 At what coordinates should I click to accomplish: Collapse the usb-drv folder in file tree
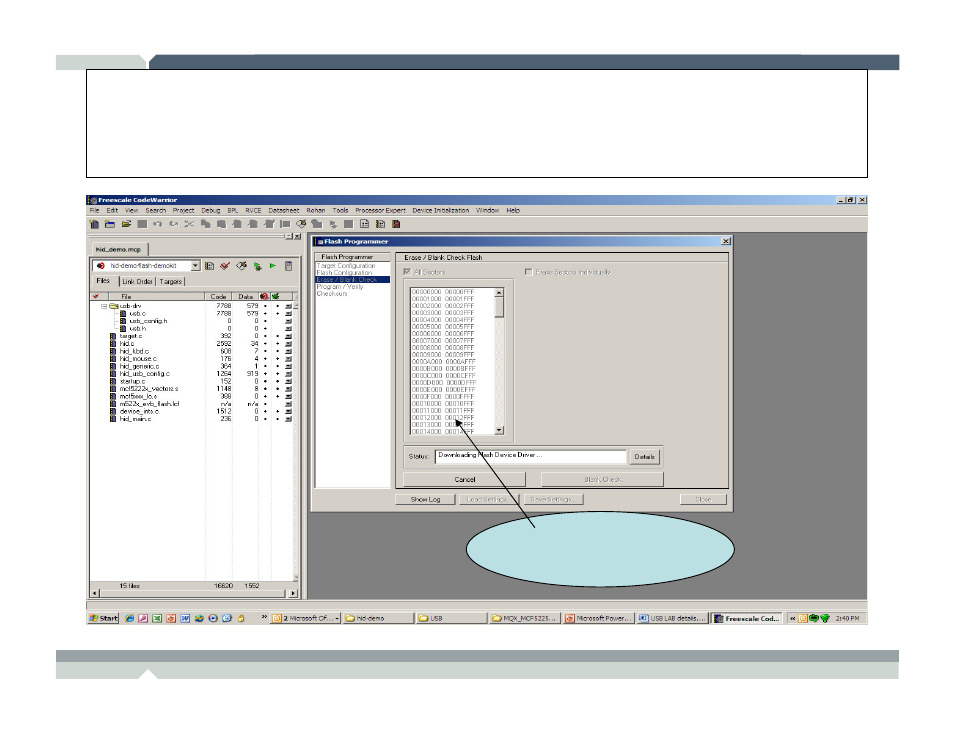[104, 306]
